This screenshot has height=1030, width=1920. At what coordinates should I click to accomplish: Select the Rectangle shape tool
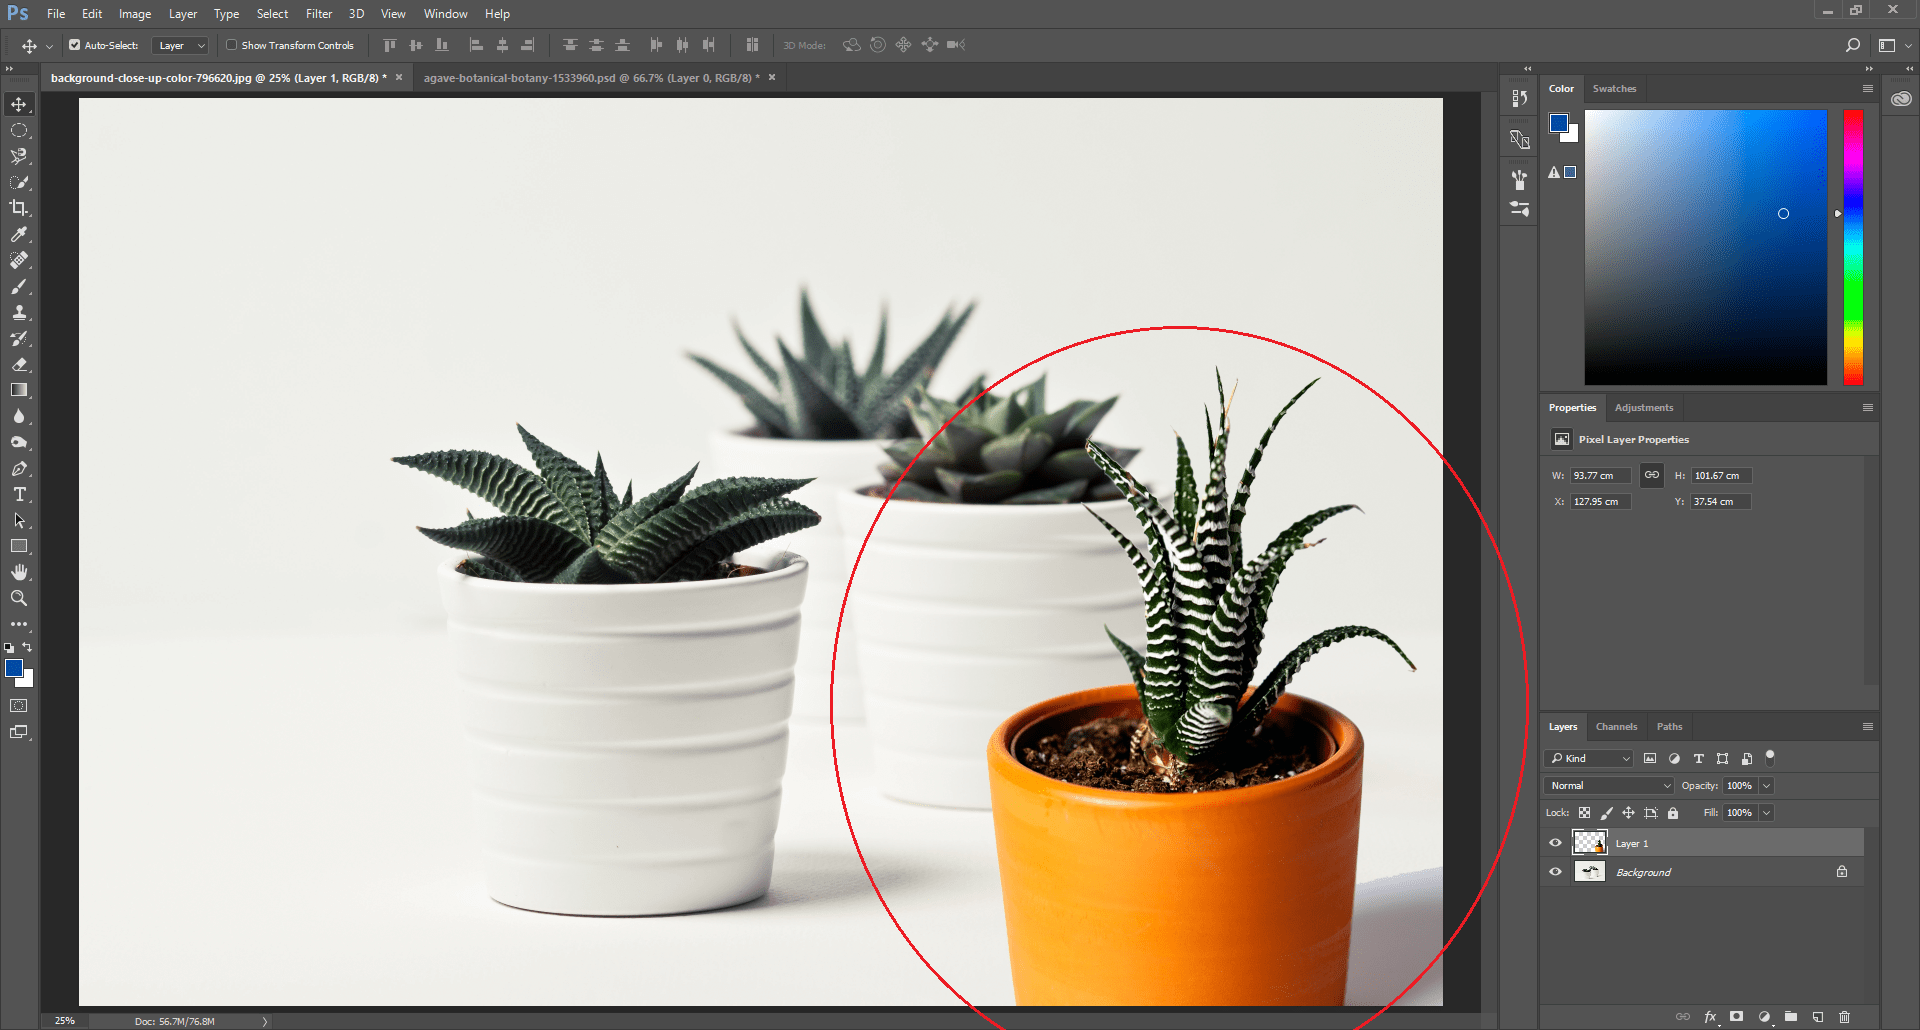pos(19,546)
